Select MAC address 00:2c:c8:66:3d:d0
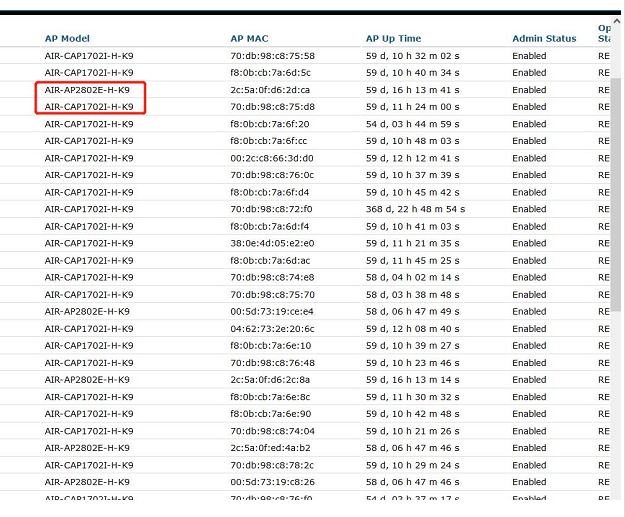Screen dimensions: 625x517 [x=272, y=158]
